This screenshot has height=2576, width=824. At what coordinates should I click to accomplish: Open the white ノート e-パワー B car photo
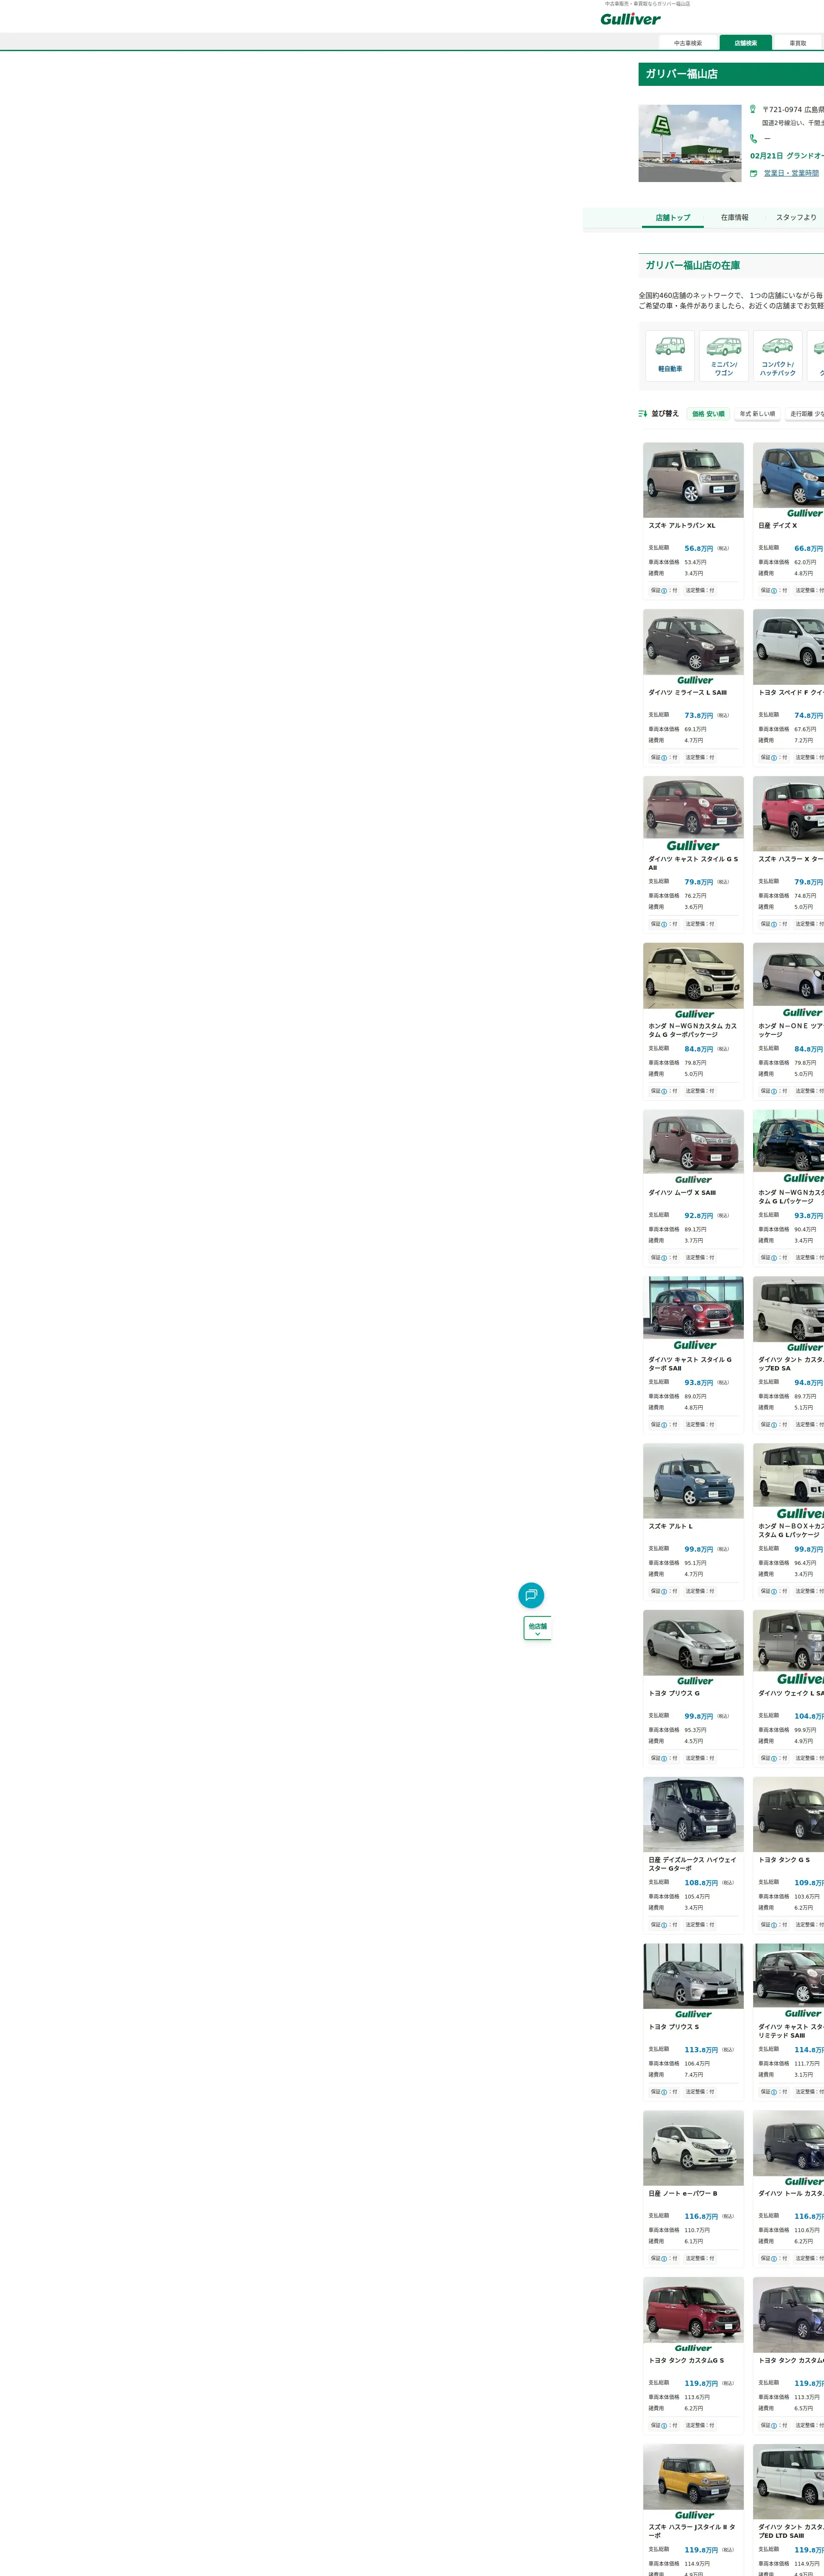coord(694,2148)
